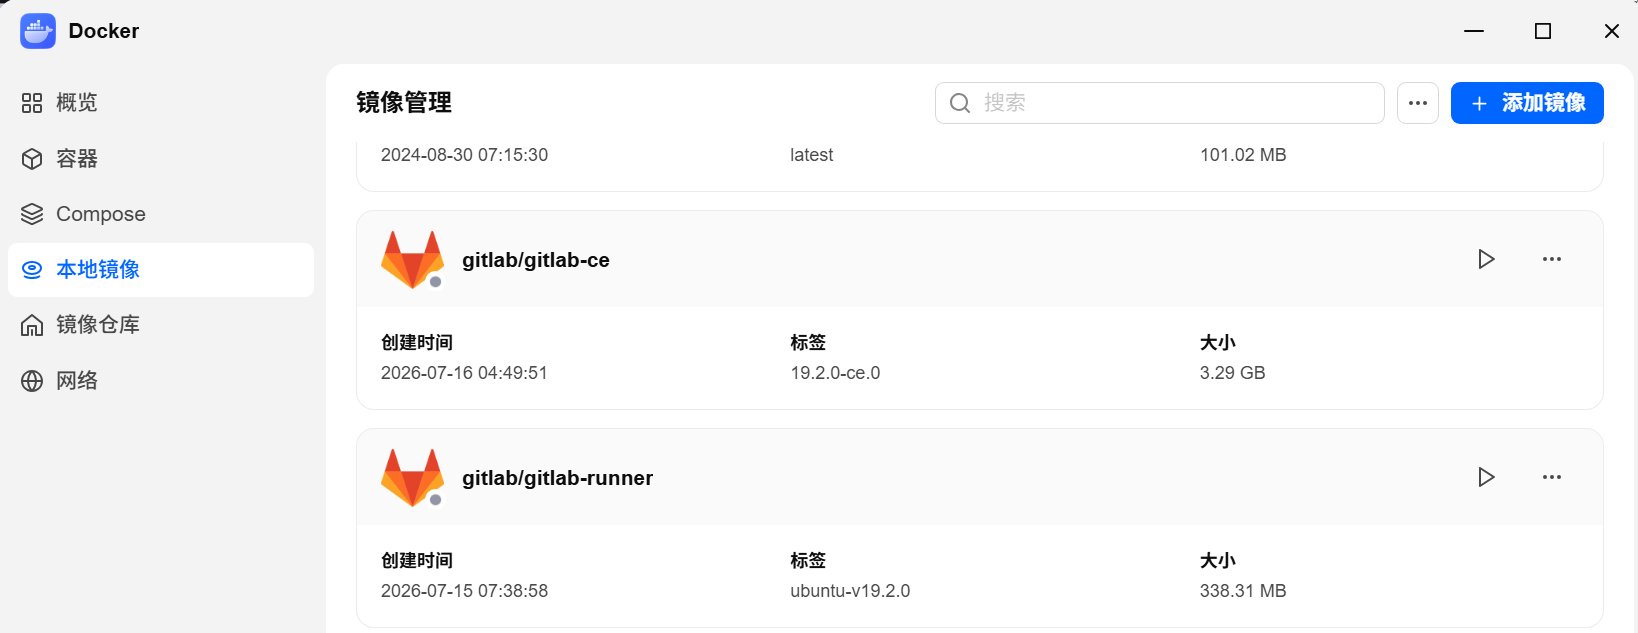Click the plus icon in 添加镜像

coord(1479,104)
